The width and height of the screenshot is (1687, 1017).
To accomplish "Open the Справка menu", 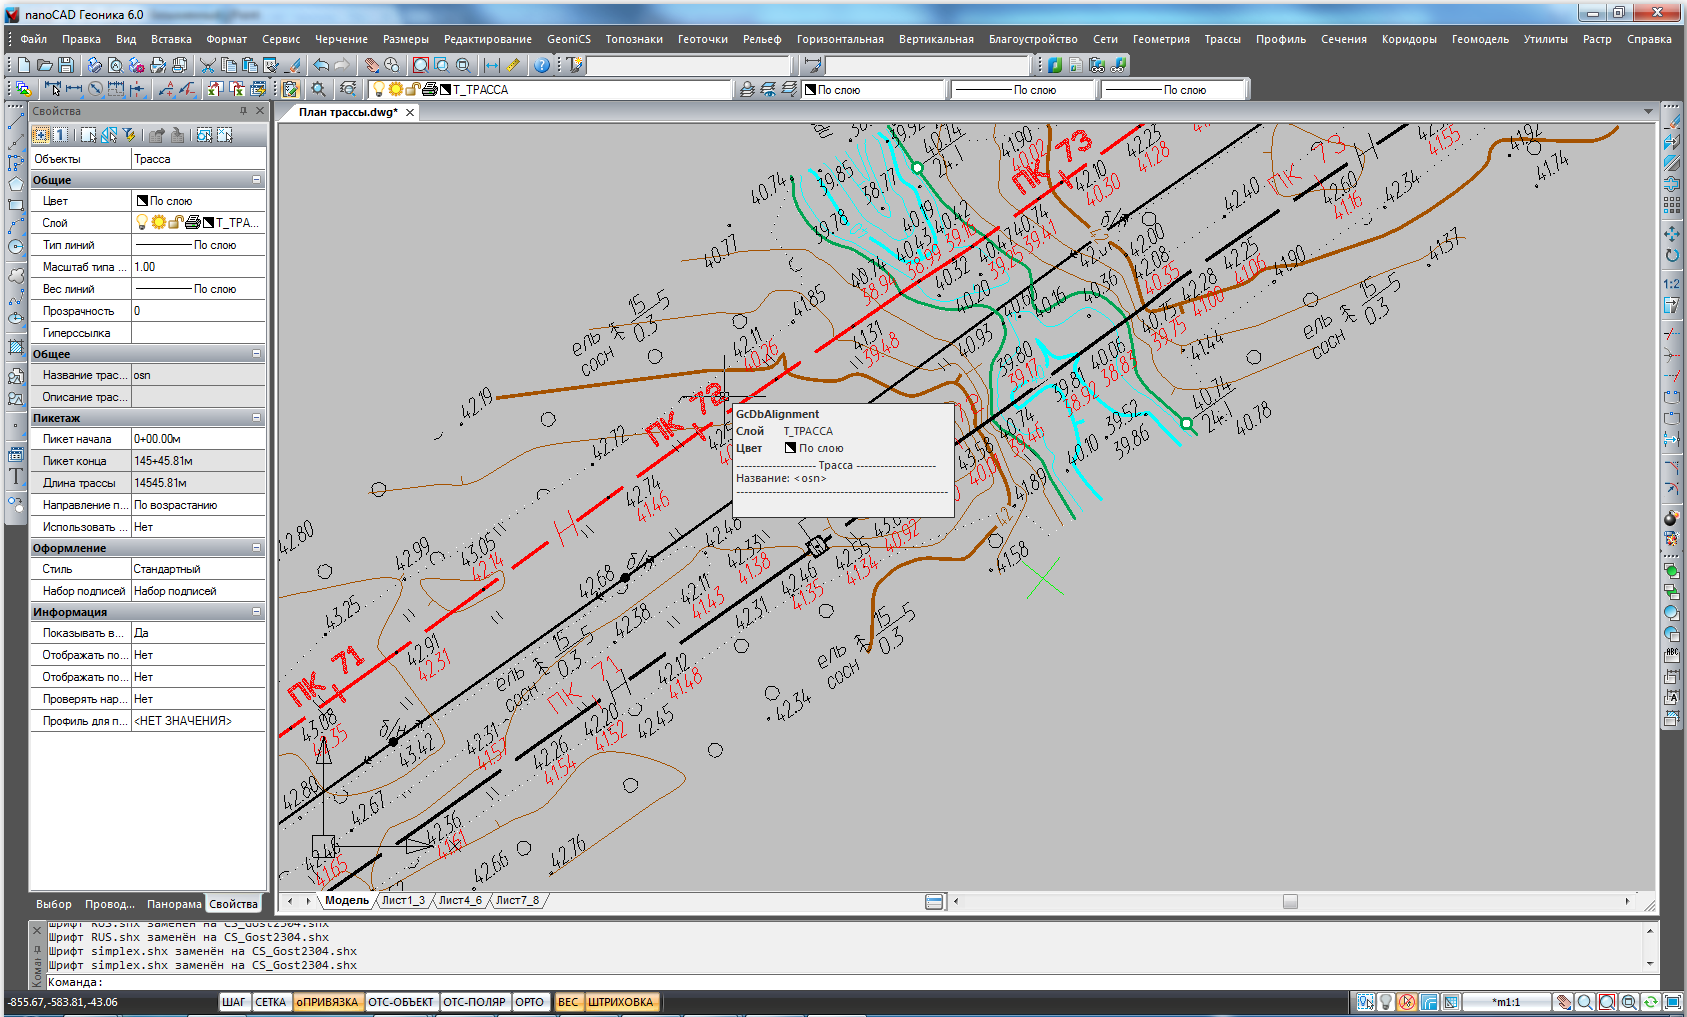I will (x=1649, y=39).
